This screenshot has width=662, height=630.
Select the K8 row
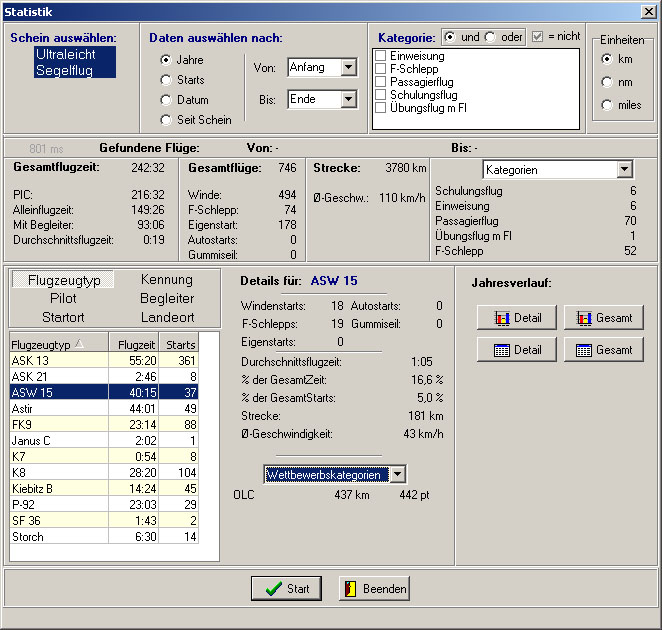[x=104, y=472]
